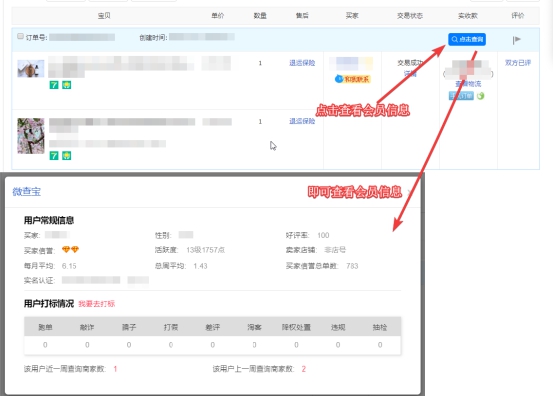Click the red 我要去打标 link
554x397 pixels.
pyautogui.click(x=96, y=304)
